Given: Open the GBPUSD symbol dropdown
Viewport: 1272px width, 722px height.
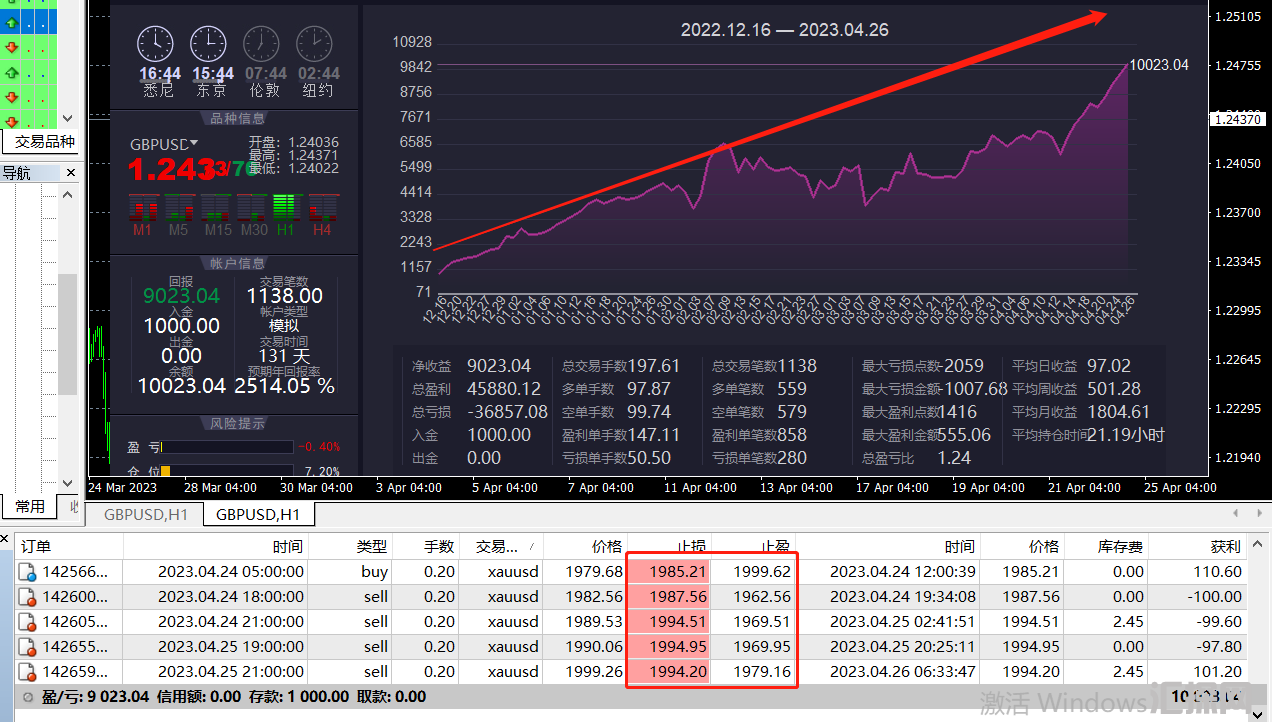Looking at the screenshot, I should coord(194,143).
